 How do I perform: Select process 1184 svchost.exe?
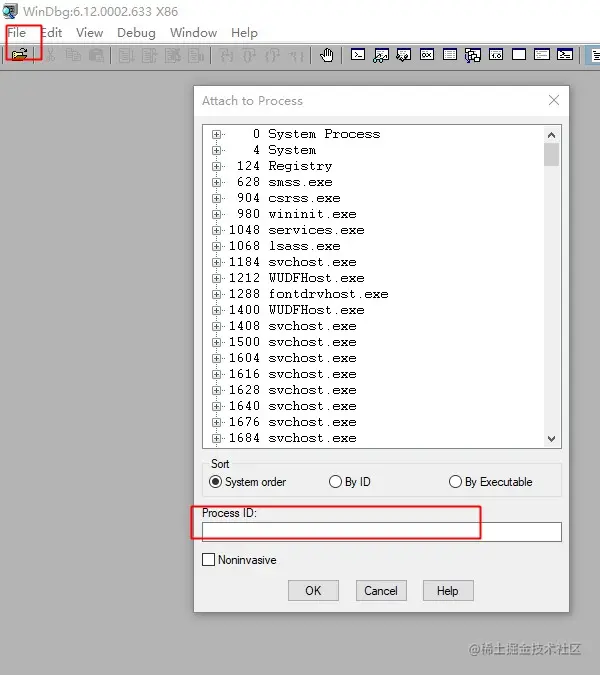click(293, 262)
